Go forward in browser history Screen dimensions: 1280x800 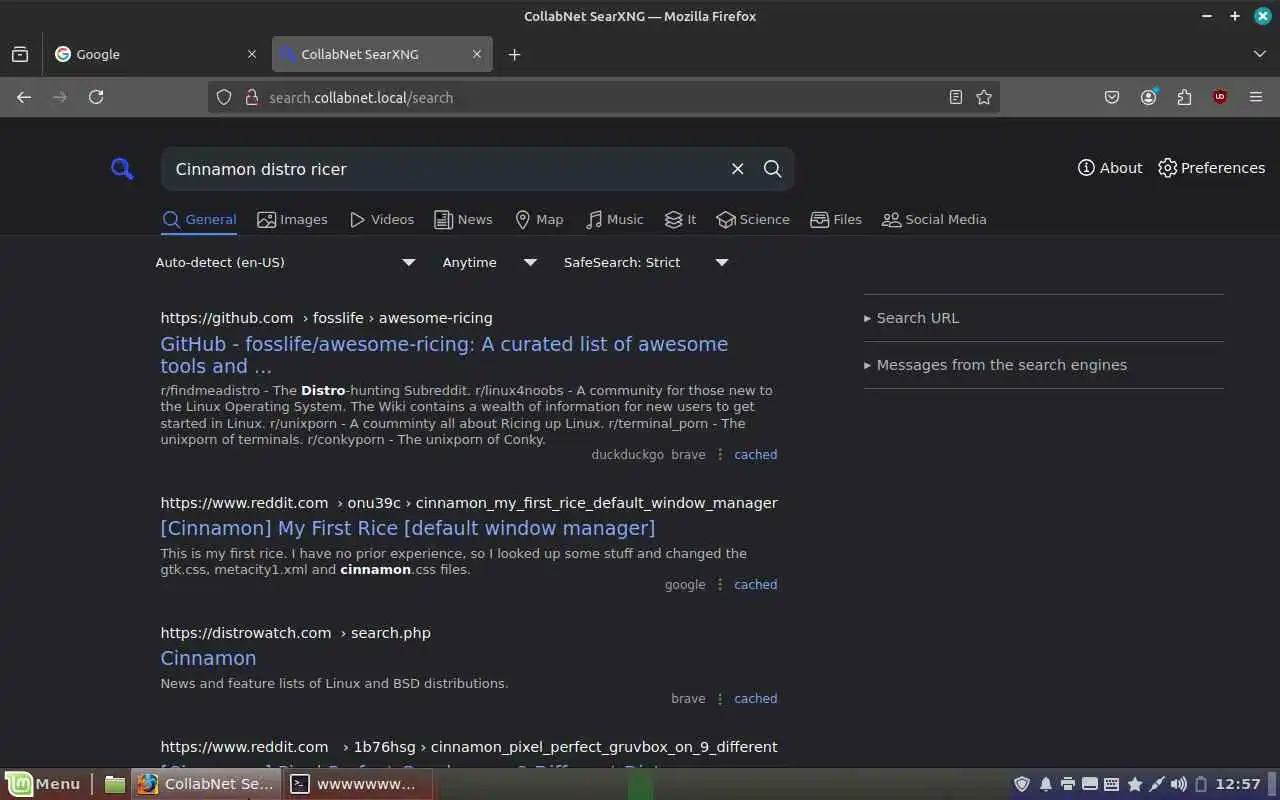pyautogui.click(x=60, y=97)
